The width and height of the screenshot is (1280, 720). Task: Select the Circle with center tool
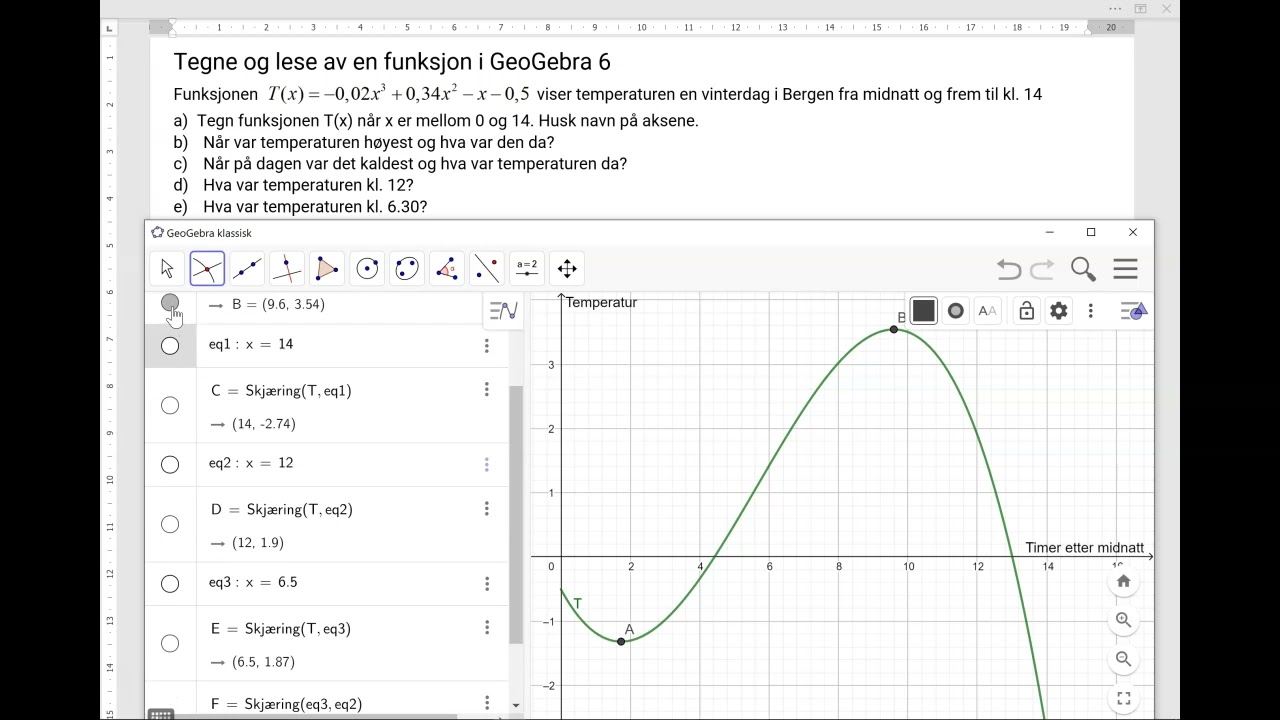click(x=367, y=268)
